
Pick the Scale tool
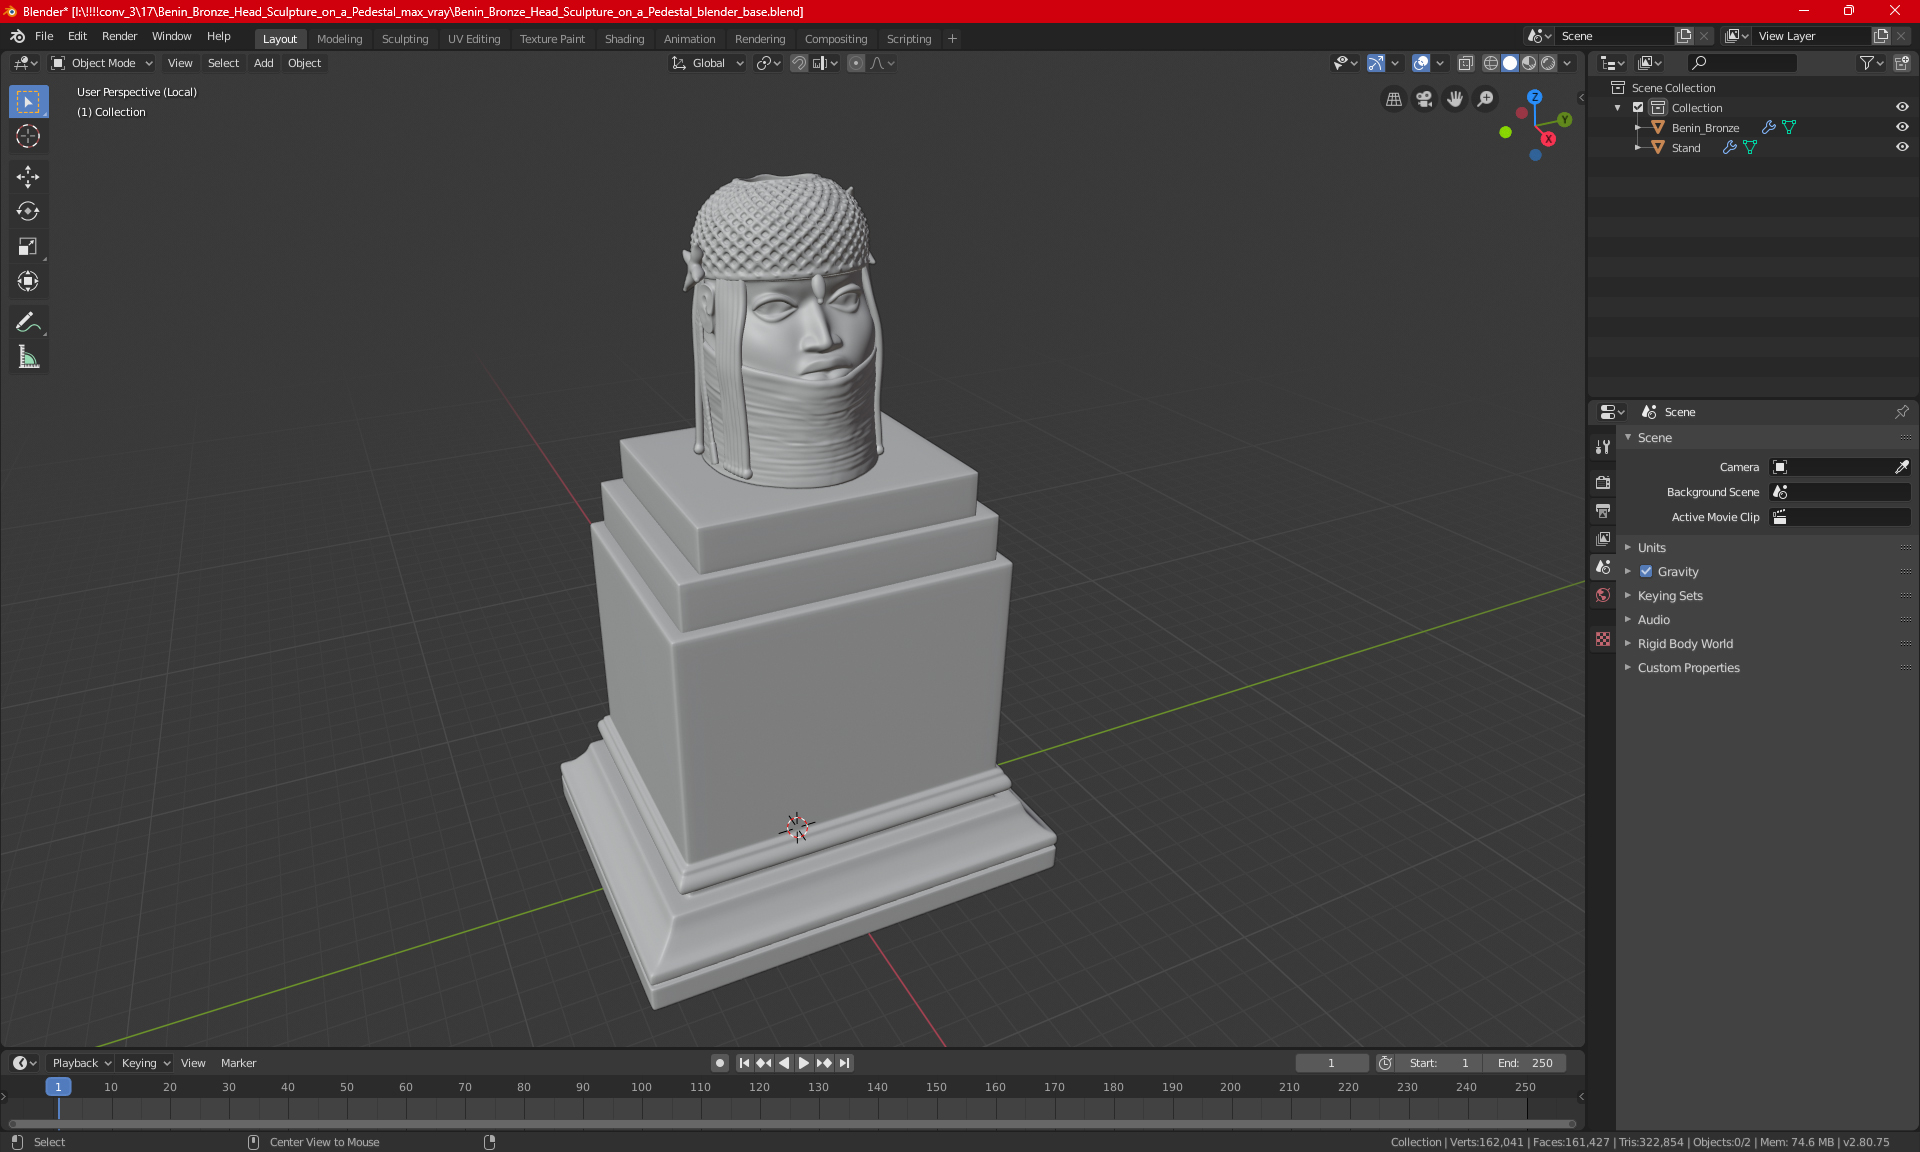coord(28,247)
